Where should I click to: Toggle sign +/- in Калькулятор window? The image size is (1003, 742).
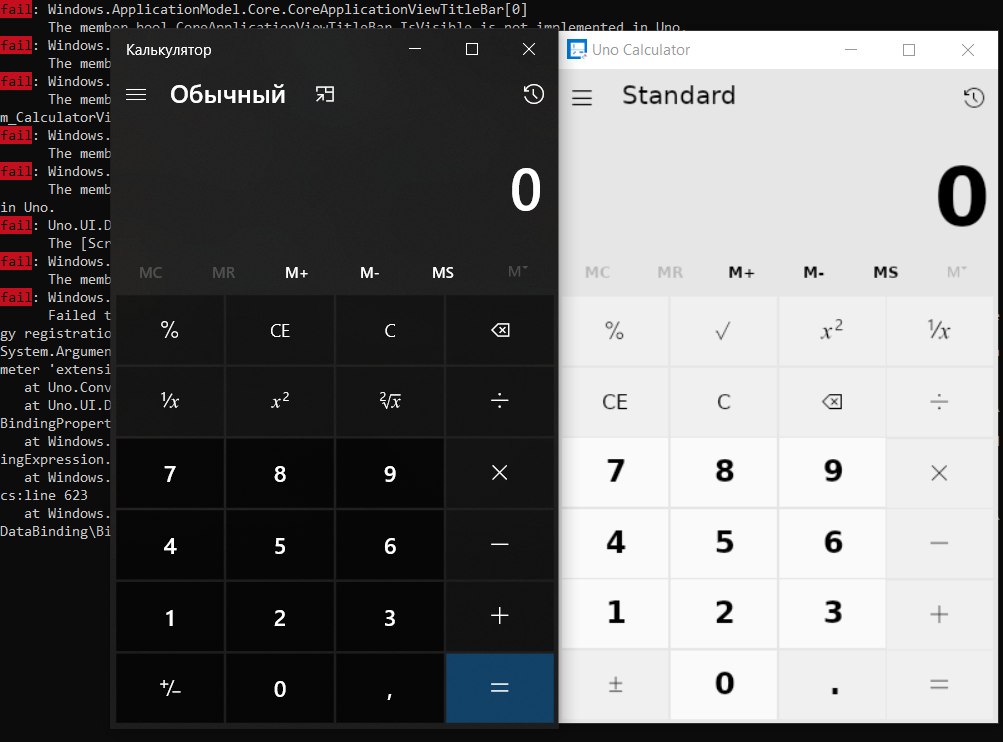click(170, 688)
